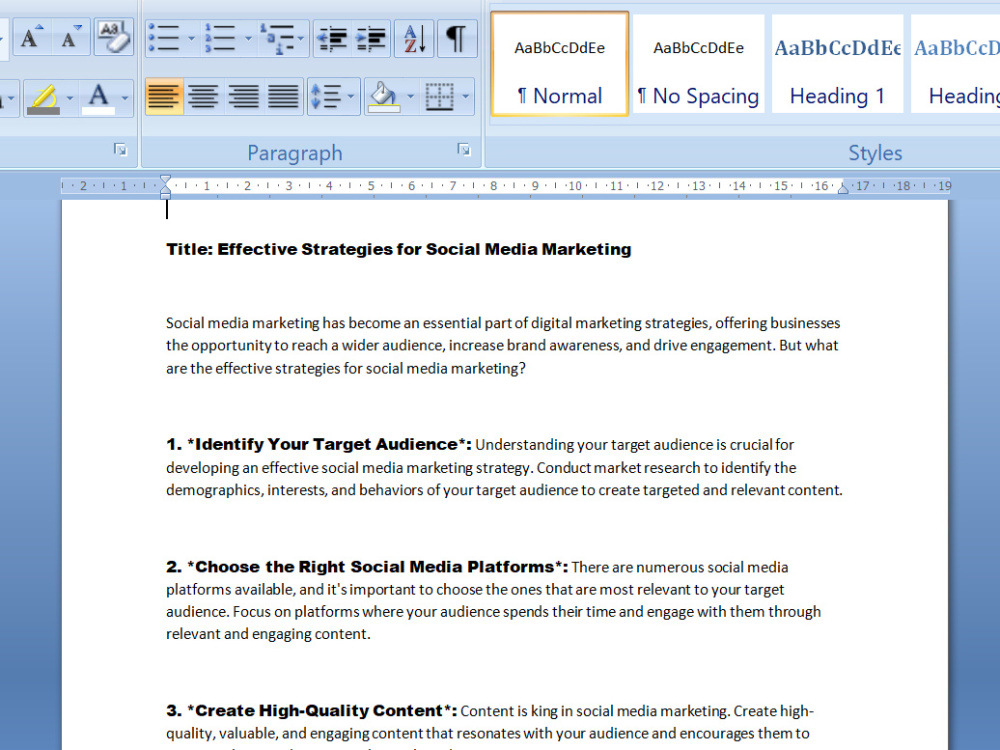
Task: Open font color dropdown arrow
Action: [125, 98]
